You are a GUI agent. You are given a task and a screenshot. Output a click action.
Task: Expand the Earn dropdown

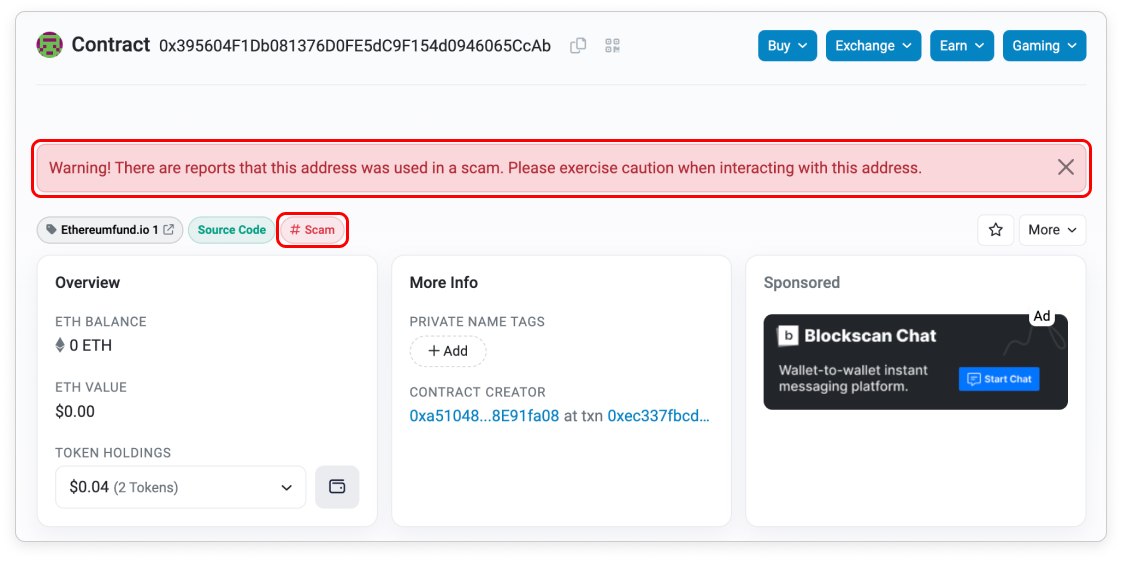tap(961, 46)
